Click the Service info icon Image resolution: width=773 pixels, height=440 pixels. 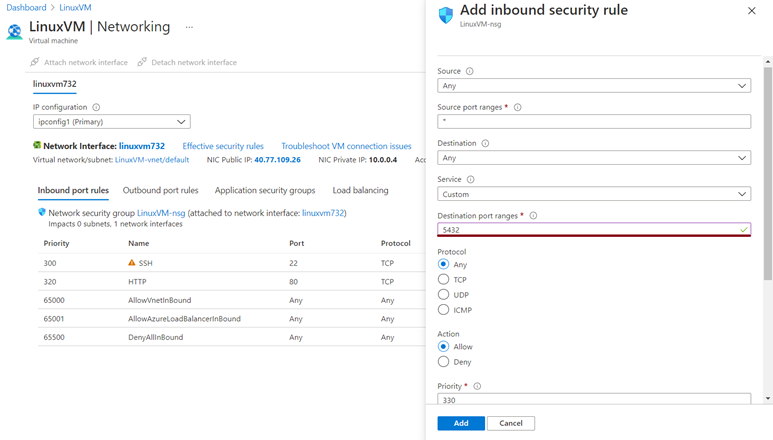[x=470, y=179]
